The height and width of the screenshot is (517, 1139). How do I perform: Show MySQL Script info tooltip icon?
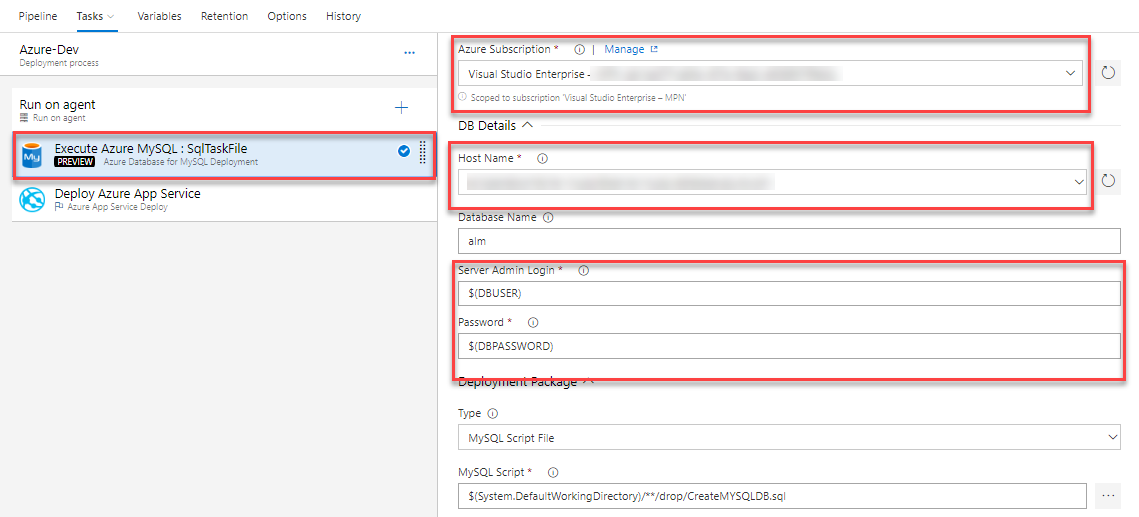[553, 473]
